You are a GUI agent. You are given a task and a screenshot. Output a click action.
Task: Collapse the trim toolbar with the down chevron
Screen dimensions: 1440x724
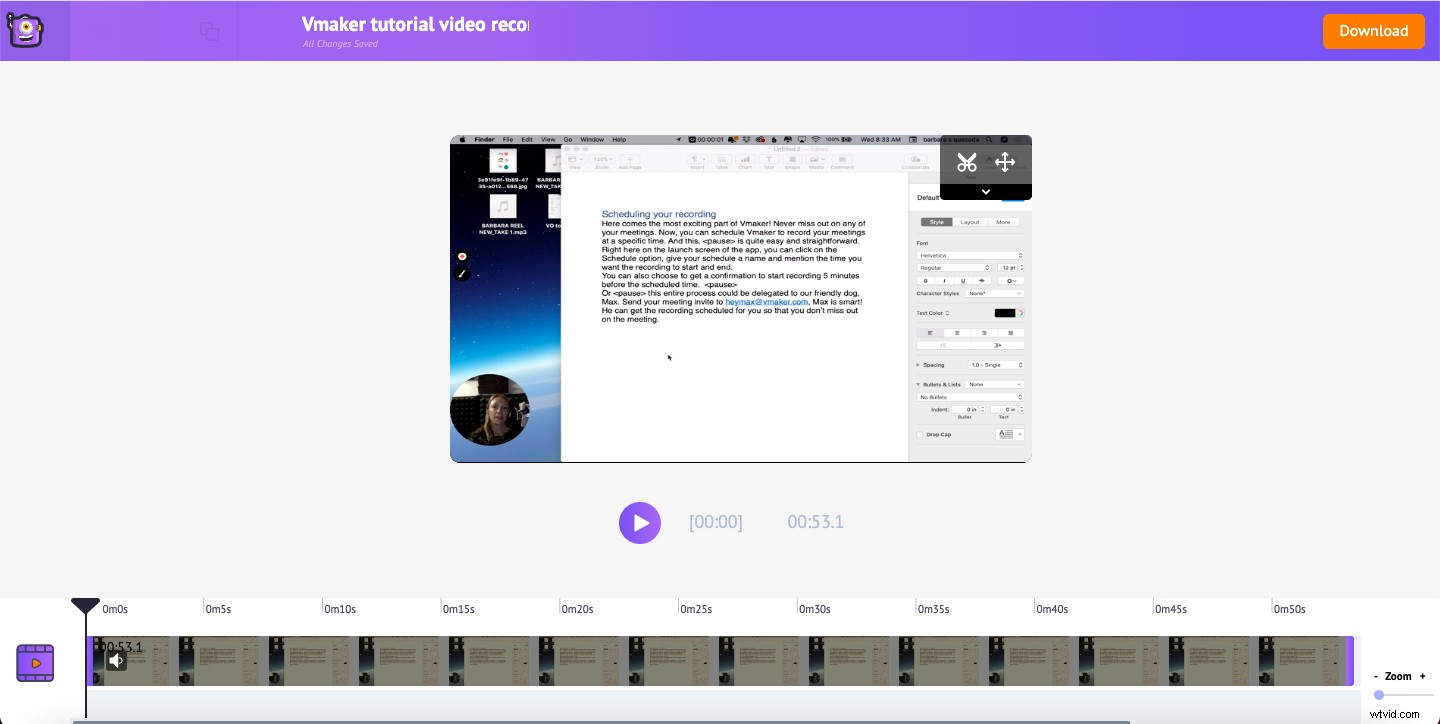(986, 191)
